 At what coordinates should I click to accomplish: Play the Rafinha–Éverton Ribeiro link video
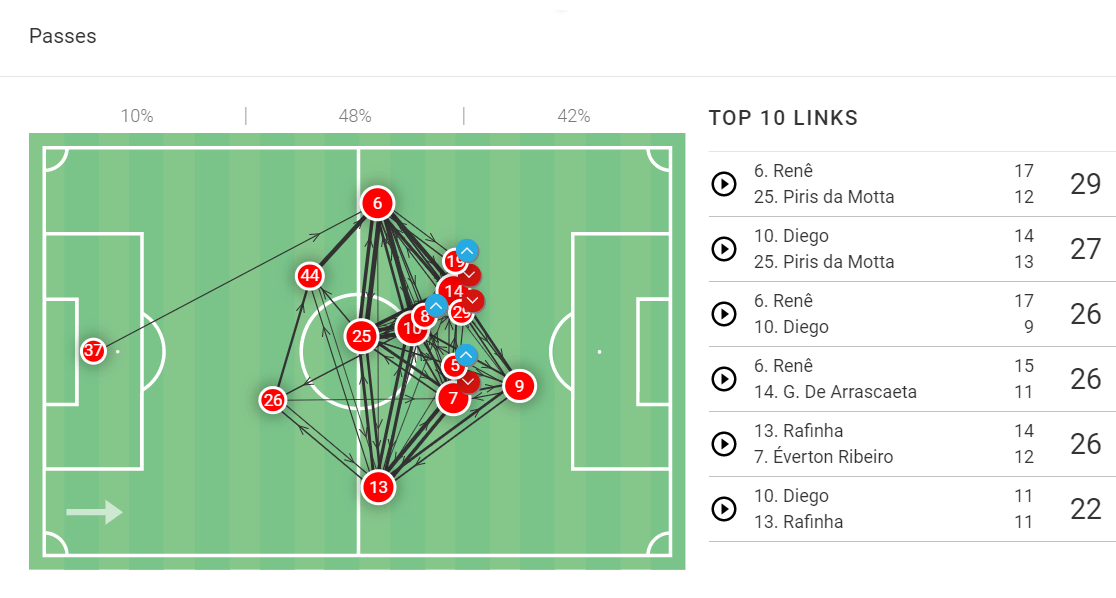pyautogui.click(x=723, y=444)
